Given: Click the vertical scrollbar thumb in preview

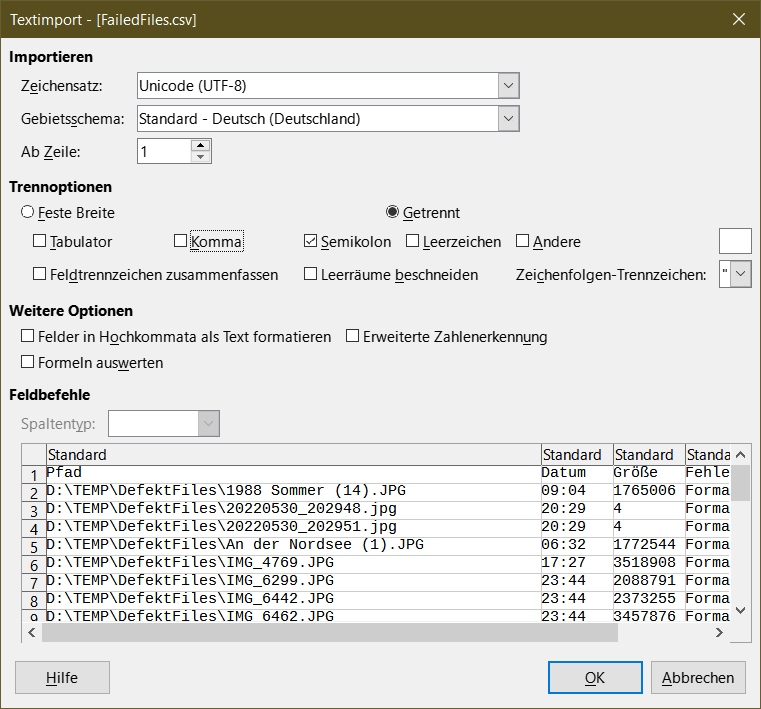Looking at the screenshot, I should click(x=741, y=483).
